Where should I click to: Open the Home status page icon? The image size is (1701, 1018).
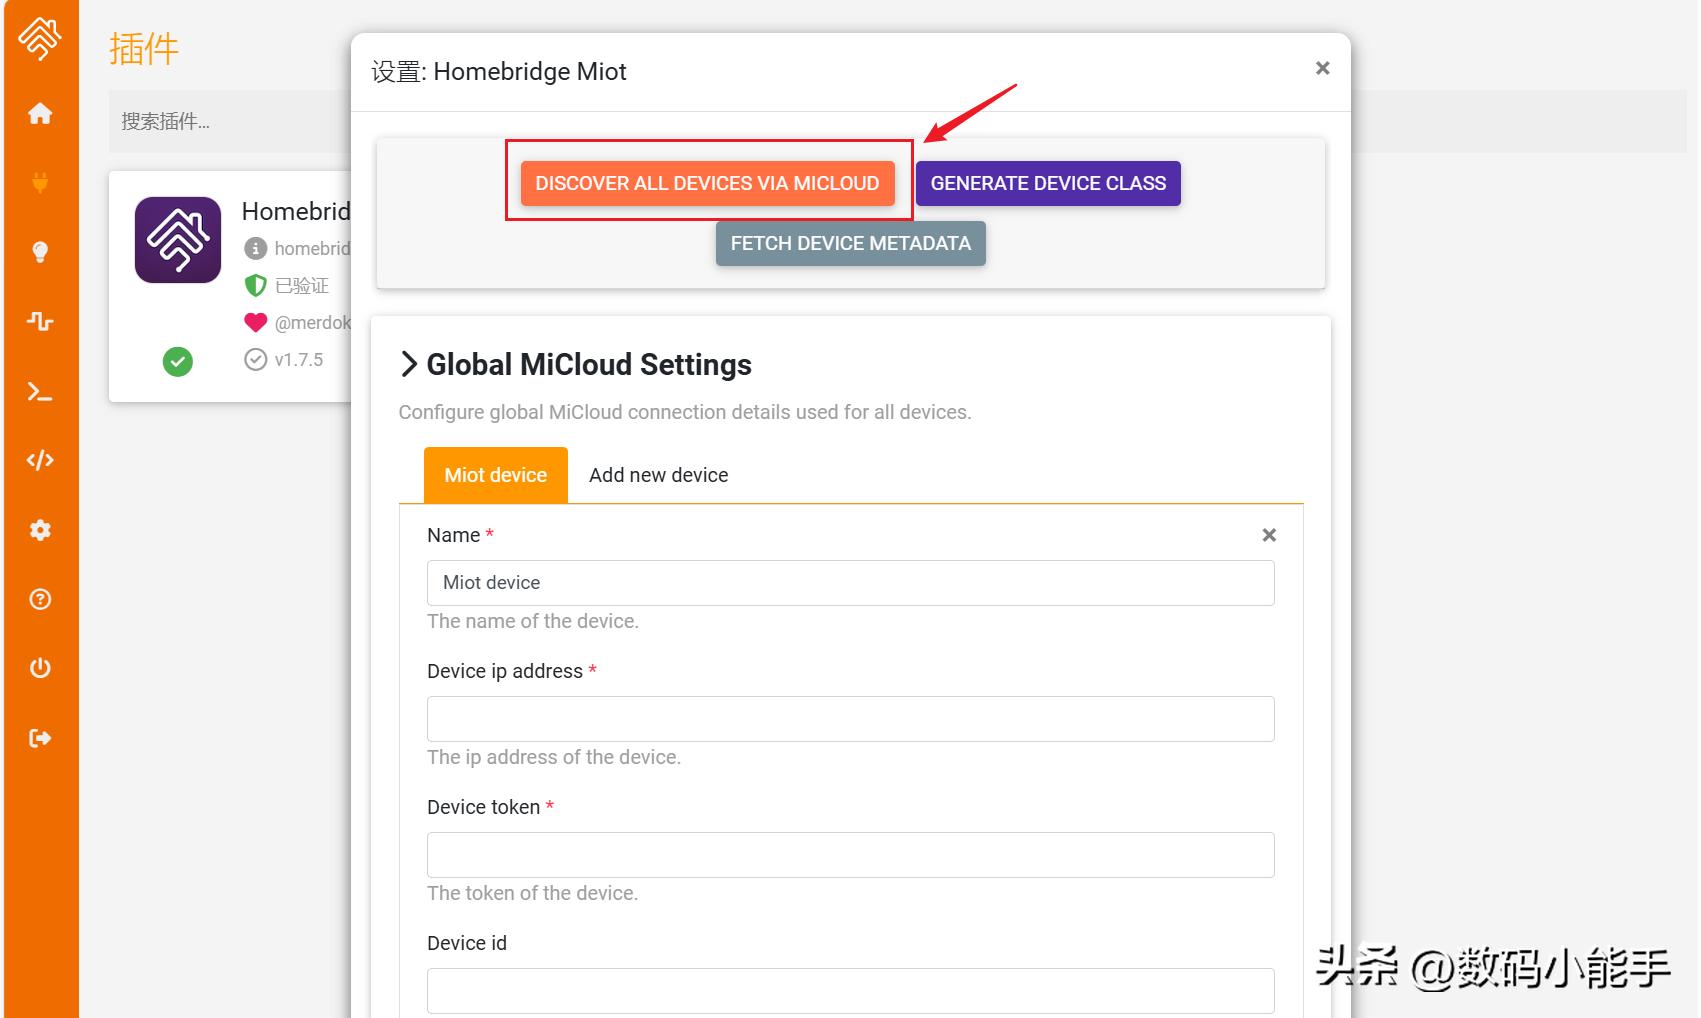pos(40,113)
